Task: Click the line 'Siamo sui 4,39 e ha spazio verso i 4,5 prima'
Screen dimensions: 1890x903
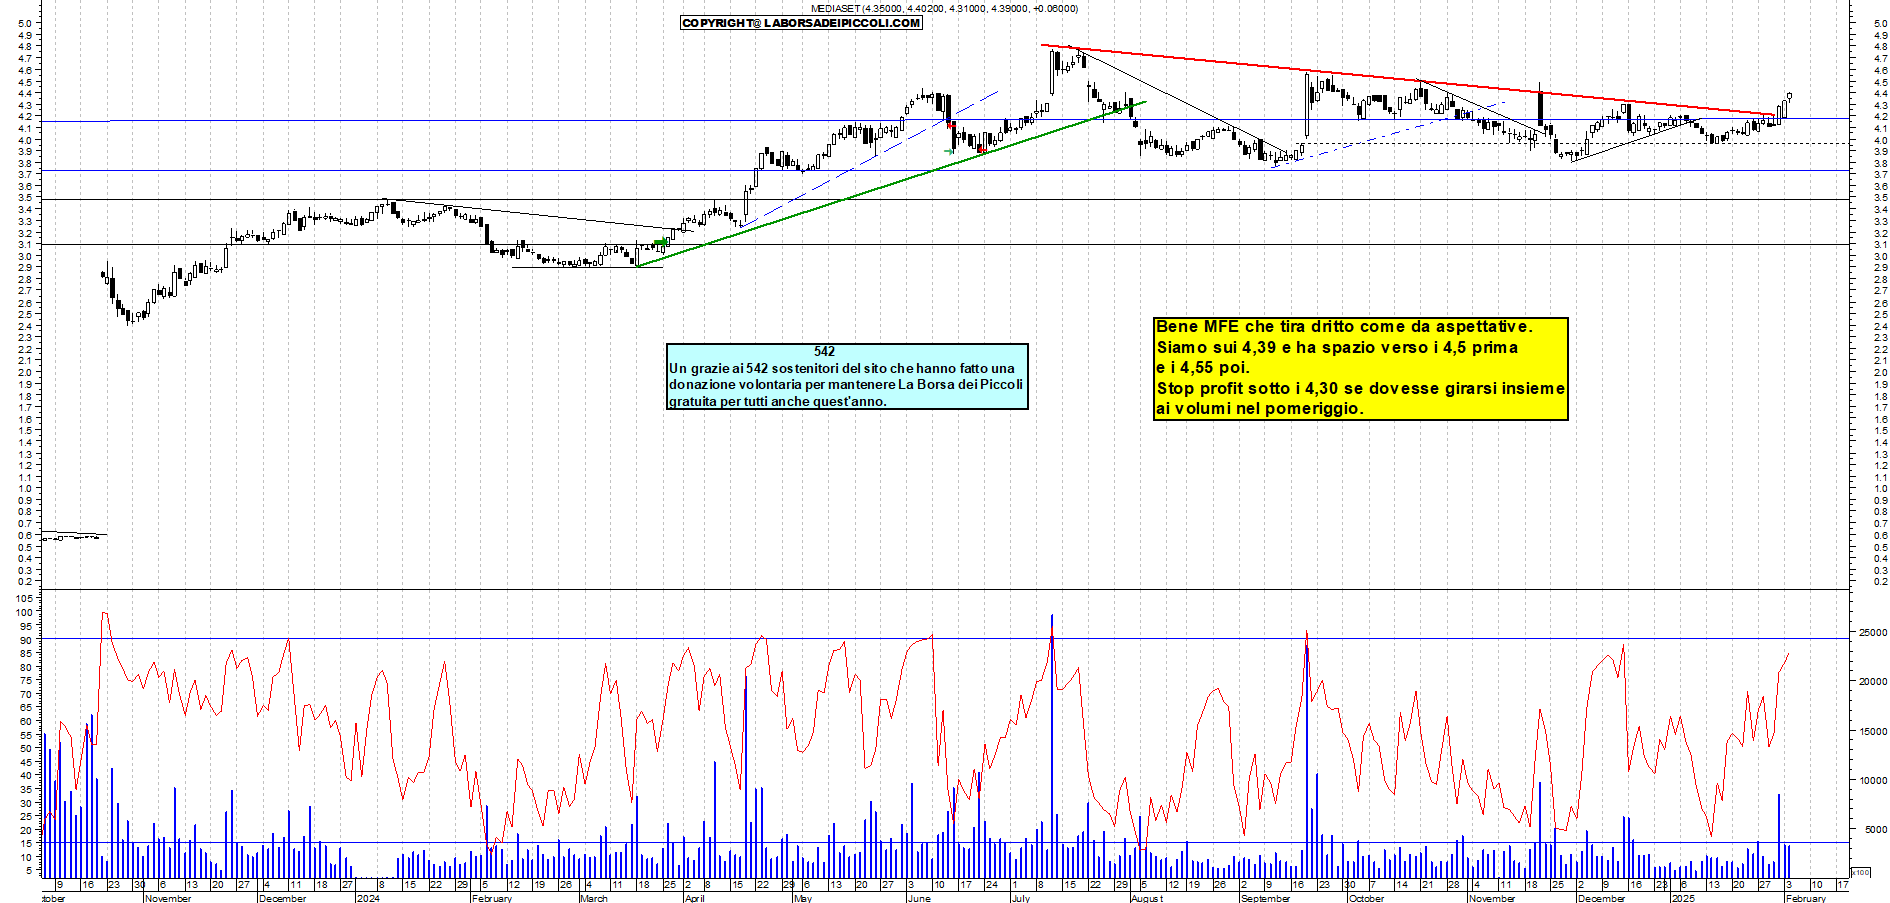Action: click(1337, 348)
